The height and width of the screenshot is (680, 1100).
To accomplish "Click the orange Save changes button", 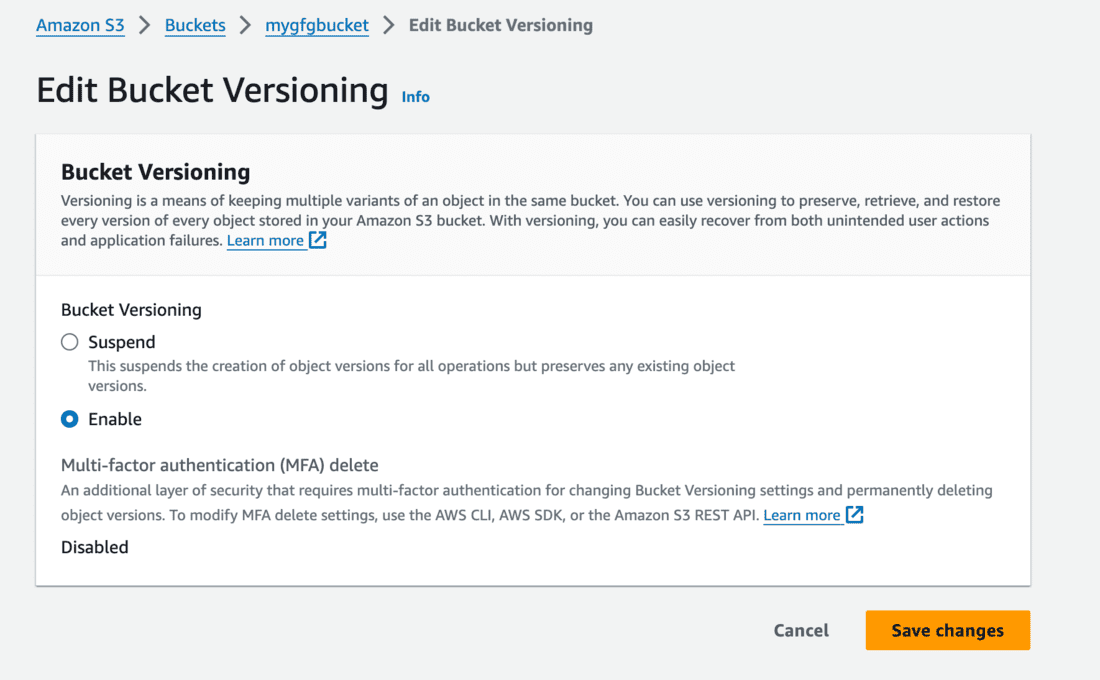I will (947, 630).
